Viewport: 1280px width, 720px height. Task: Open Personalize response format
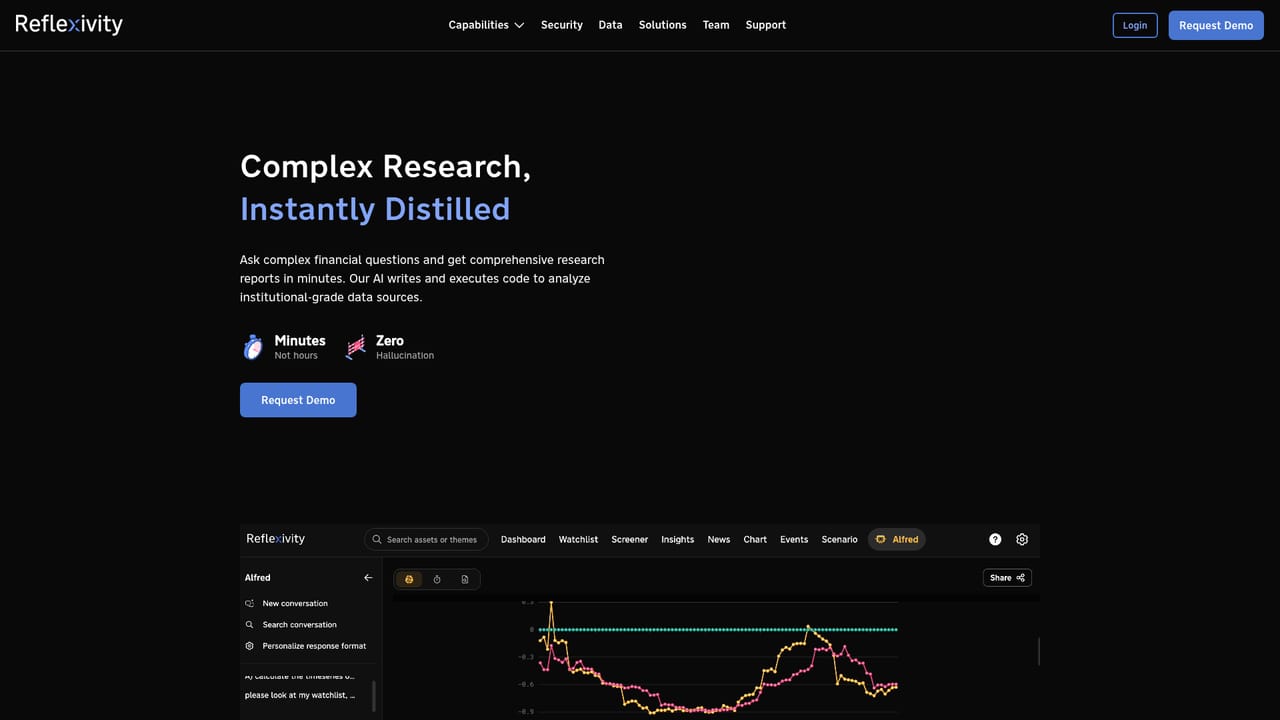[305, 646]
